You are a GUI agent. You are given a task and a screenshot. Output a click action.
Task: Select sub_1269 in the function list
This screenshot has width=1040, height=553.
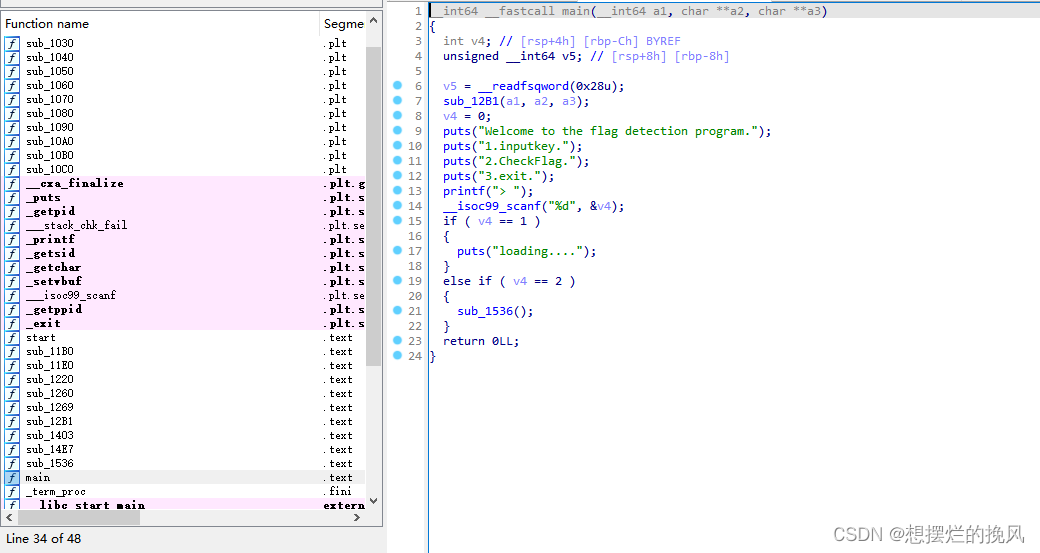(x=50, y=407)
